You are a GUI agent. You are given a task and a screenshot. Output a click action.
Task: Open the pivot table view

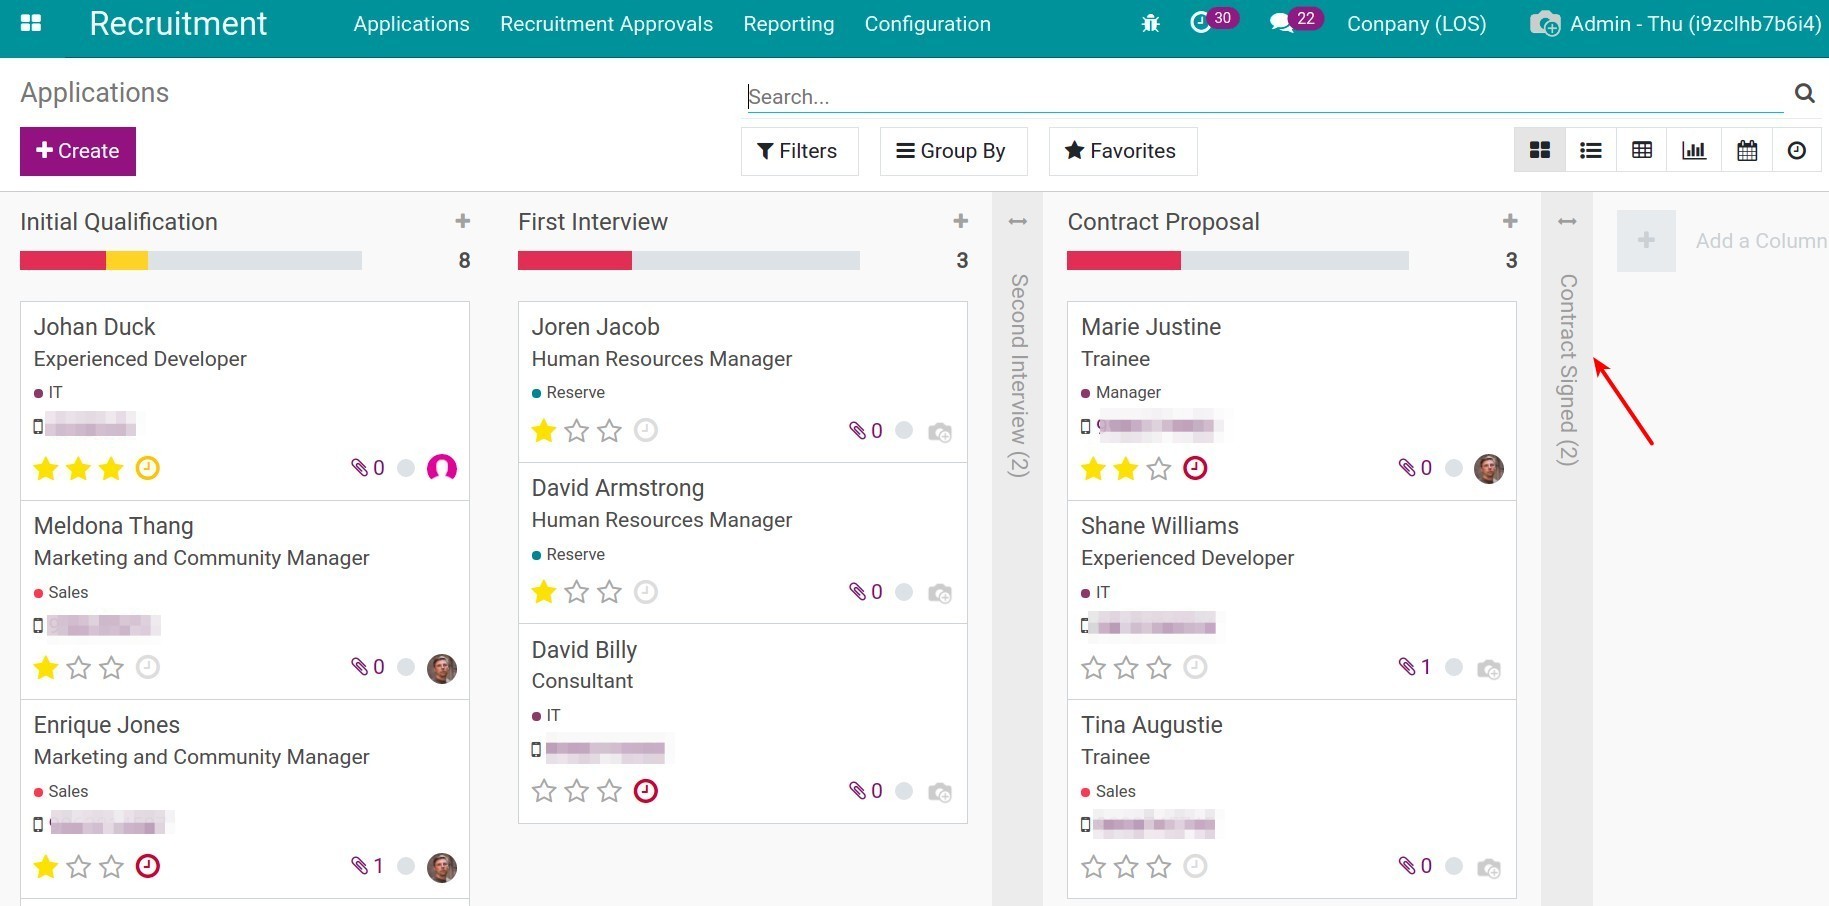[x=1643, y=149]
